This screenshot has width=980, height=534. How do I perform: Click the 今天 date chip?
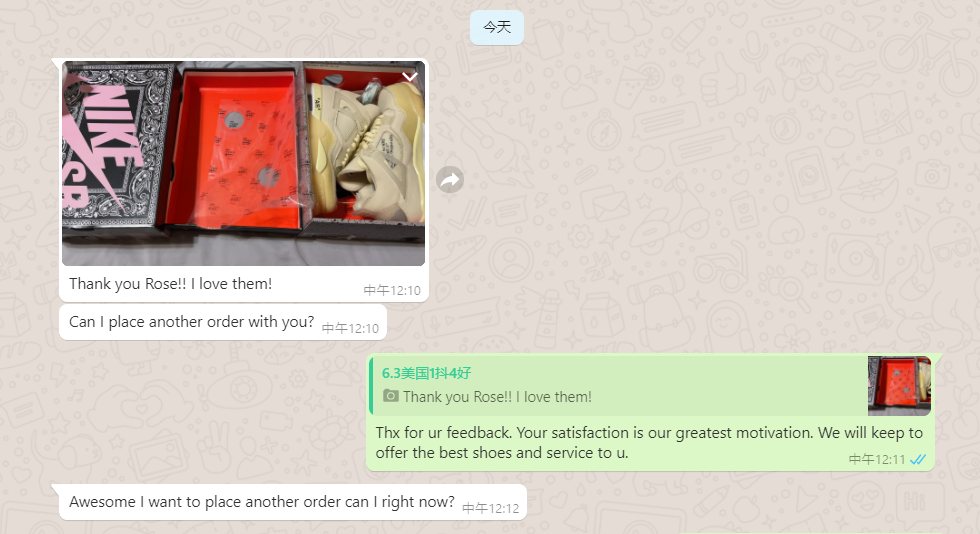pyautogui.click(x=497, y=28)
